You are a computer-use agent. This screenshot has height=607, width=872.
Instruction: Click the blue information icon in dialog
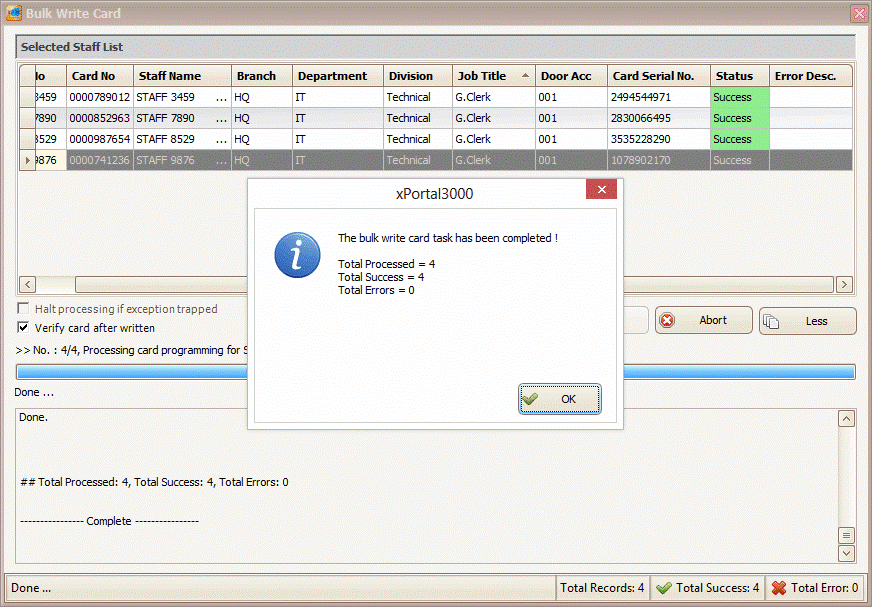297,255
